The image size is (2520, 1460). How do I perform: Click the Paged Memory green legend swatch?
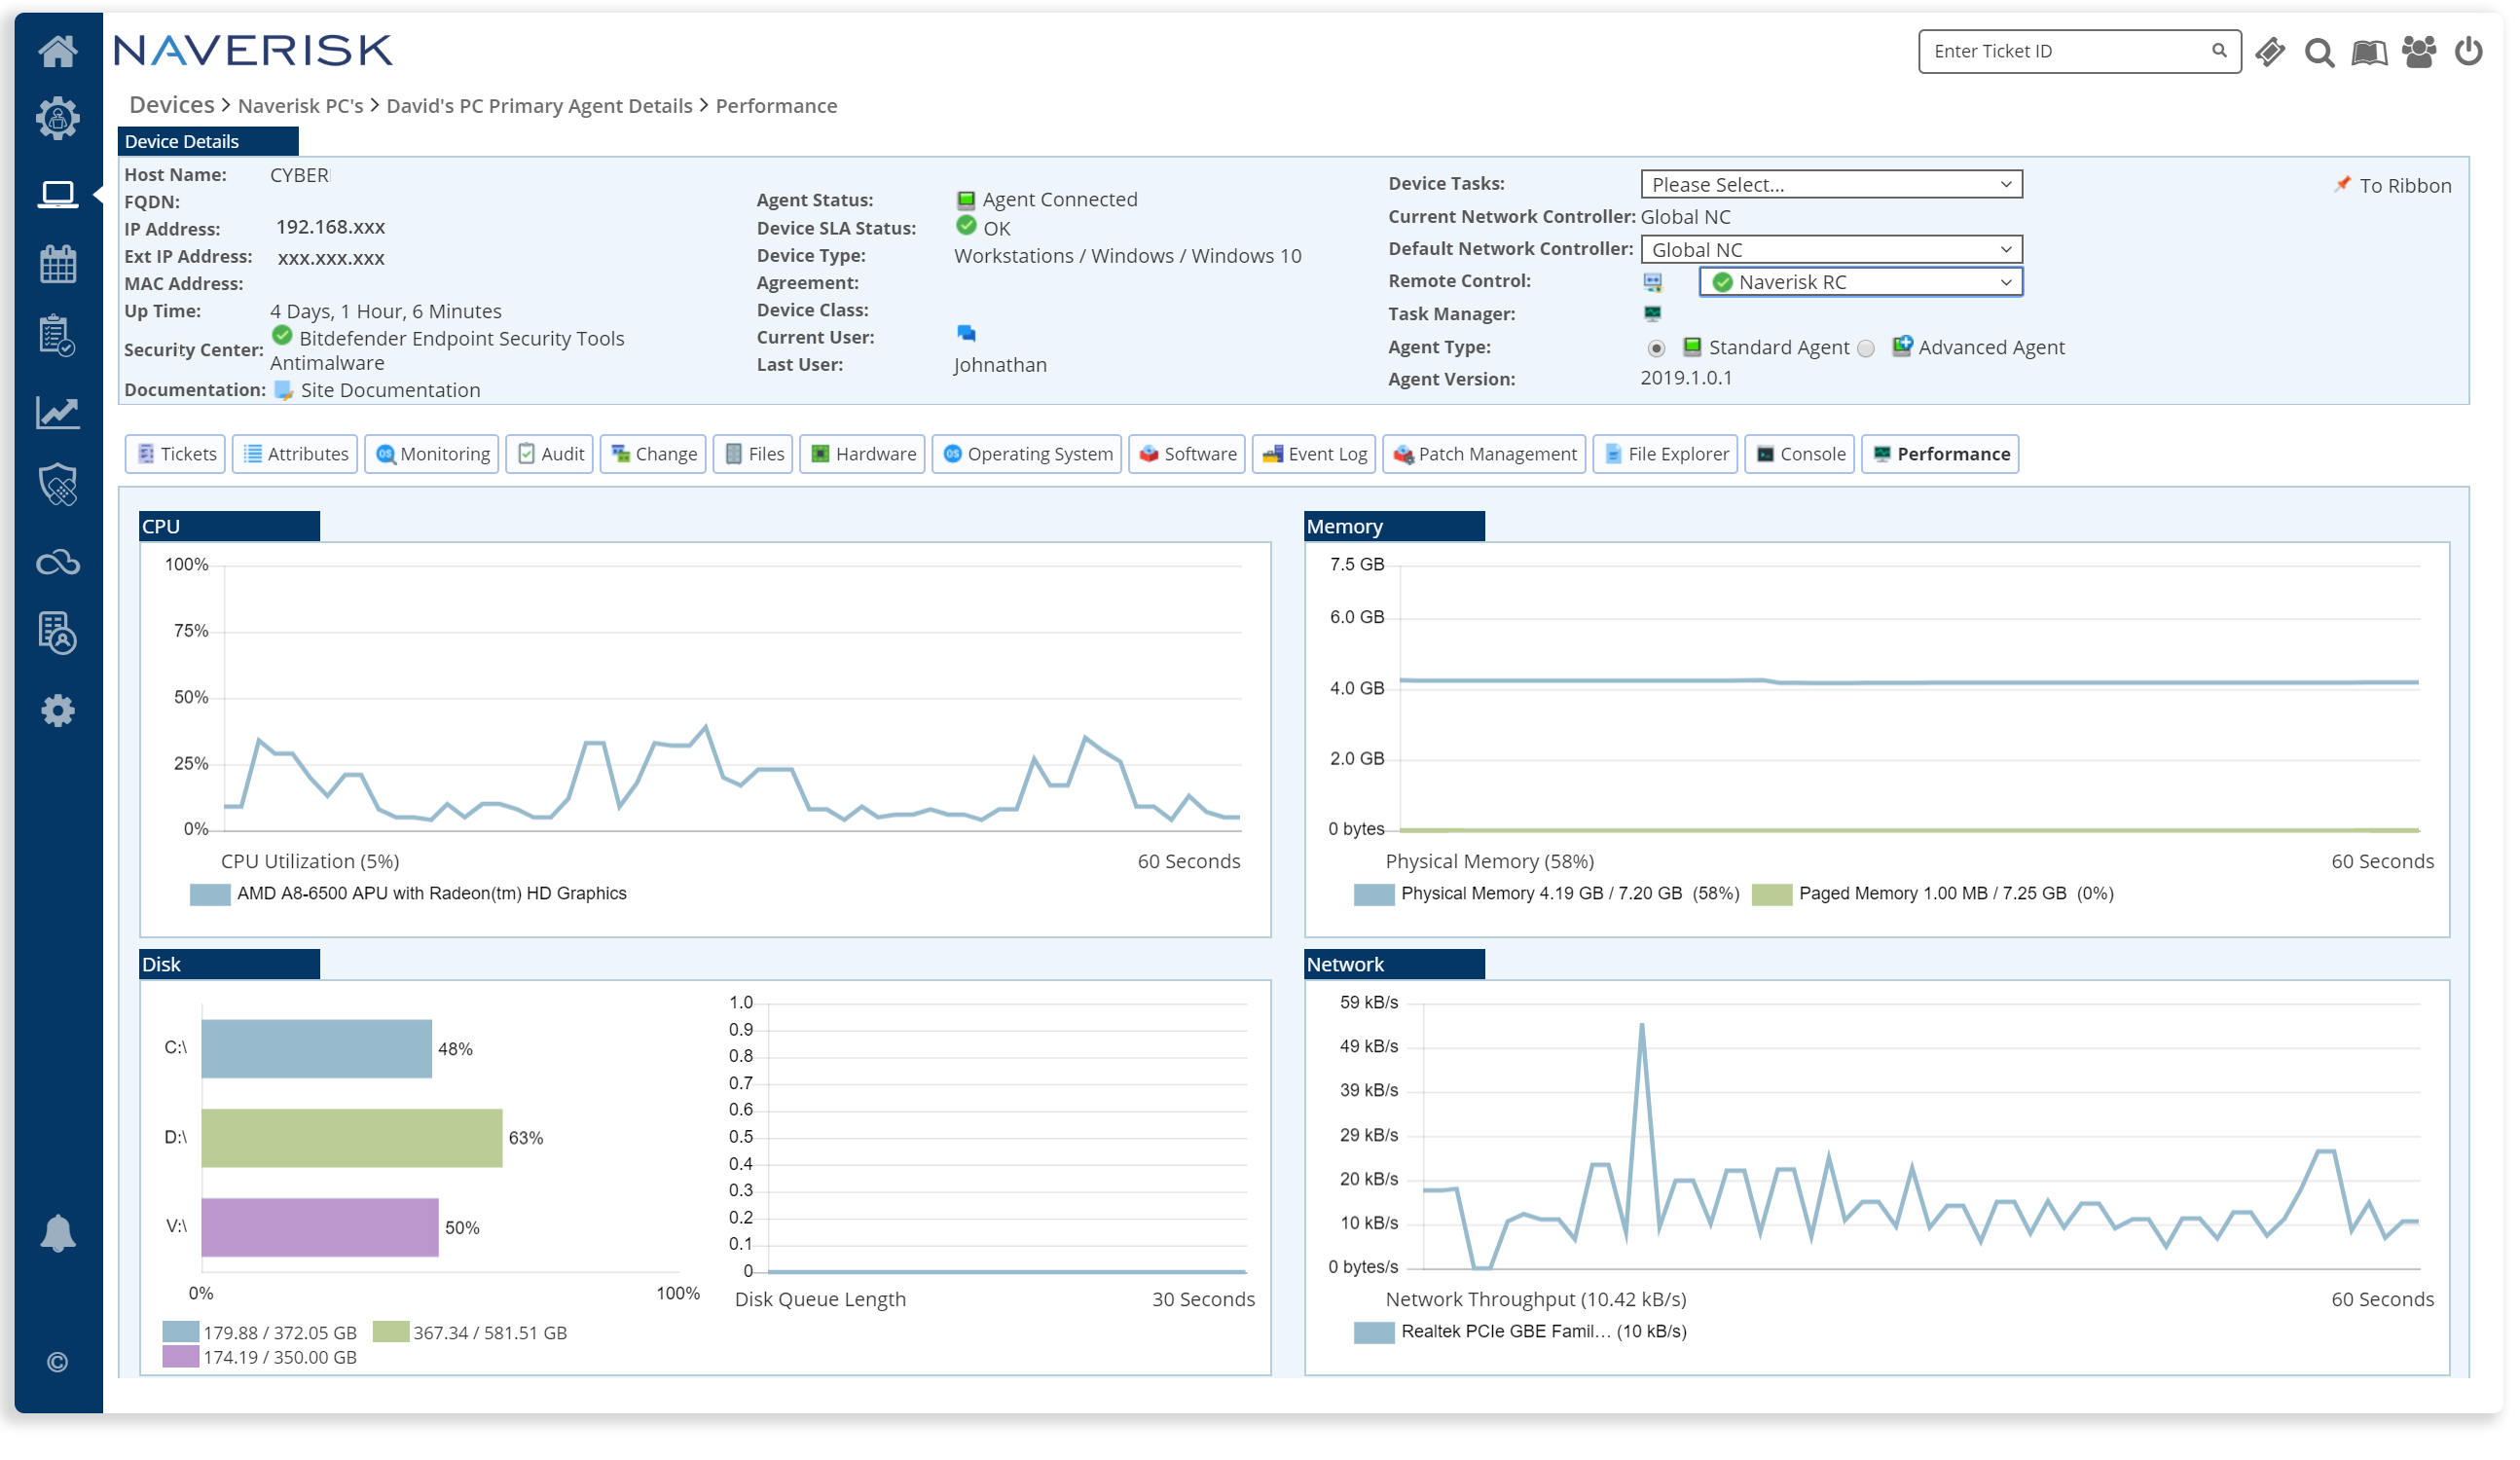point(1772,894)
